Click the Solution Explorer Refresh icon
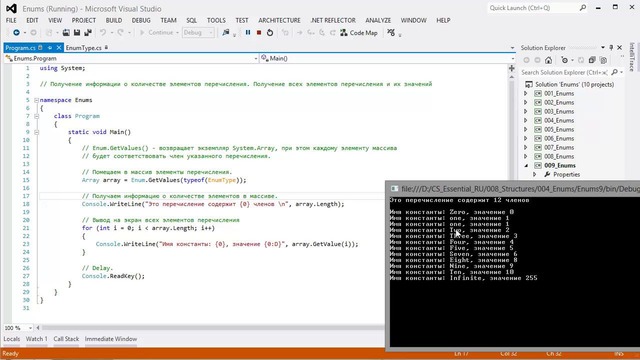Image resolution: width=640 pixels, height=360 pixels. [581, 60]
